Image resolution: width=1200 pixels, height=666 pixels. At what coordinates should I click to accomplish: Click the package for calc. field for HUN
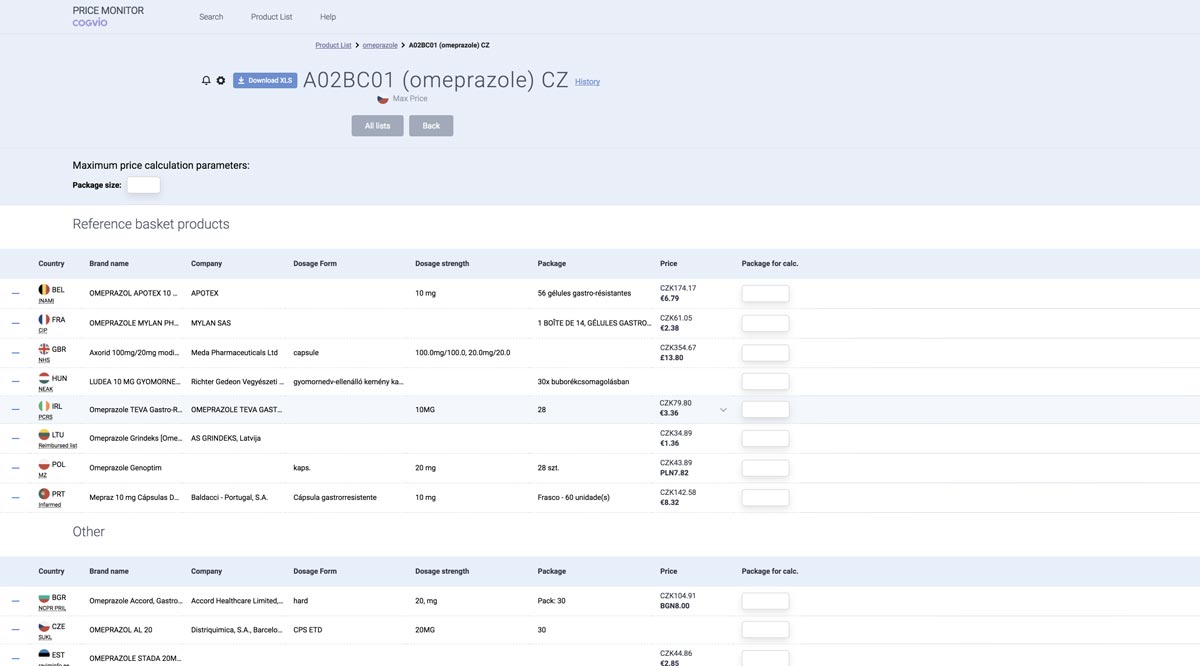point(765,382)
